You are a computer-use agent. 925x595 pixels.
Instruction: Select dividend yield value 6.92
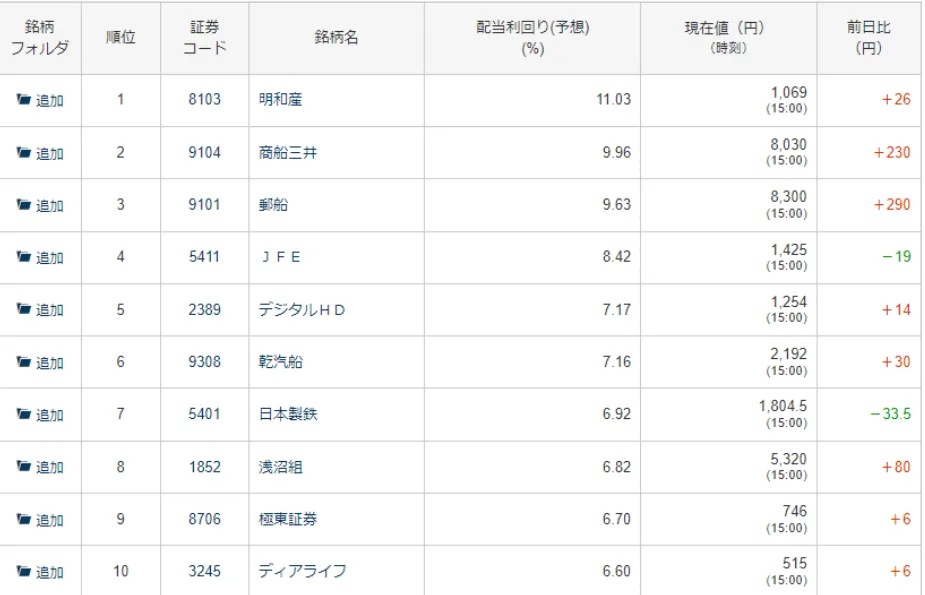click(616, 414)
